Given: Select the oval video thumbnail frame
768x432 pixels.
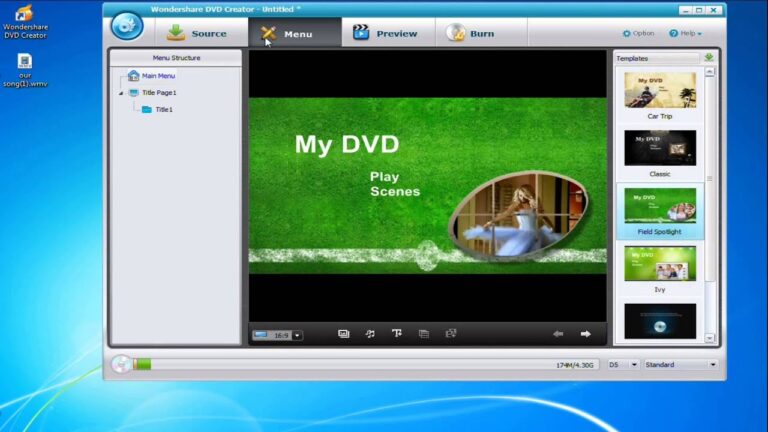Looking at the screenshot, I should point(519,215).
